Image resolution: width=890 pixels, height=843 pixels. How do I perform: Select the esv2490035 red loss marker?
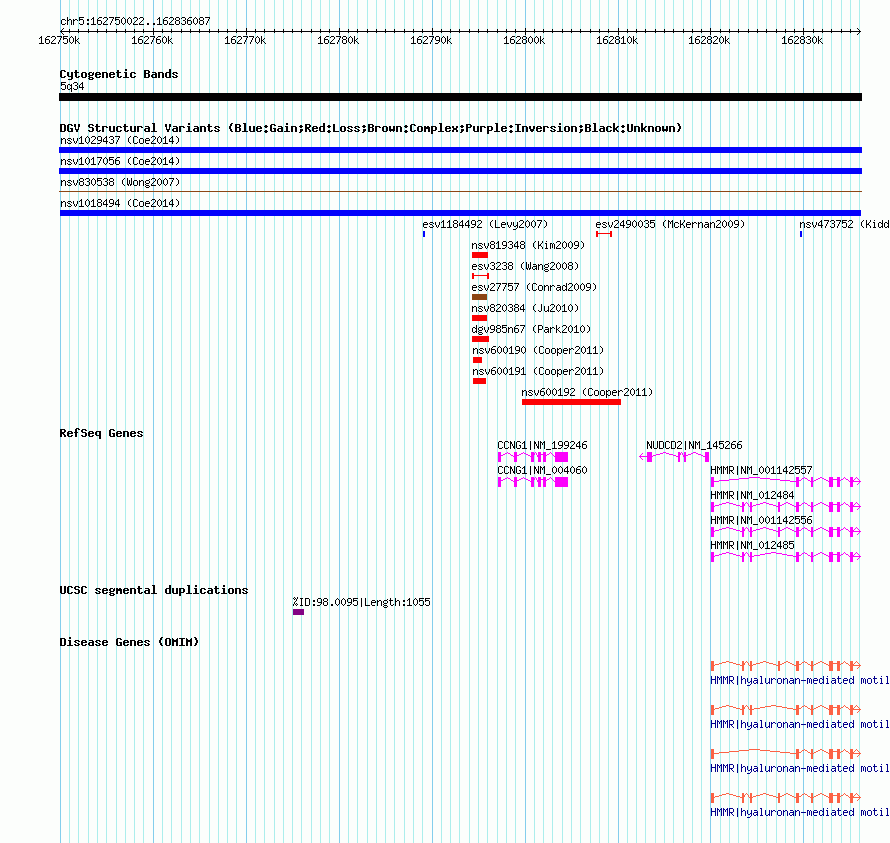click(x=604, y=234)
